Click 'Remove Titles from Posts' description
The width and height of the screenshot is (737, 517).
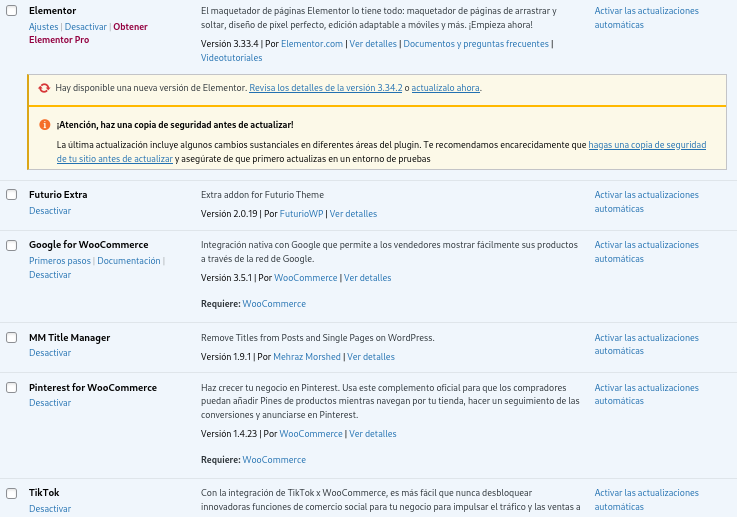point(318,338)
